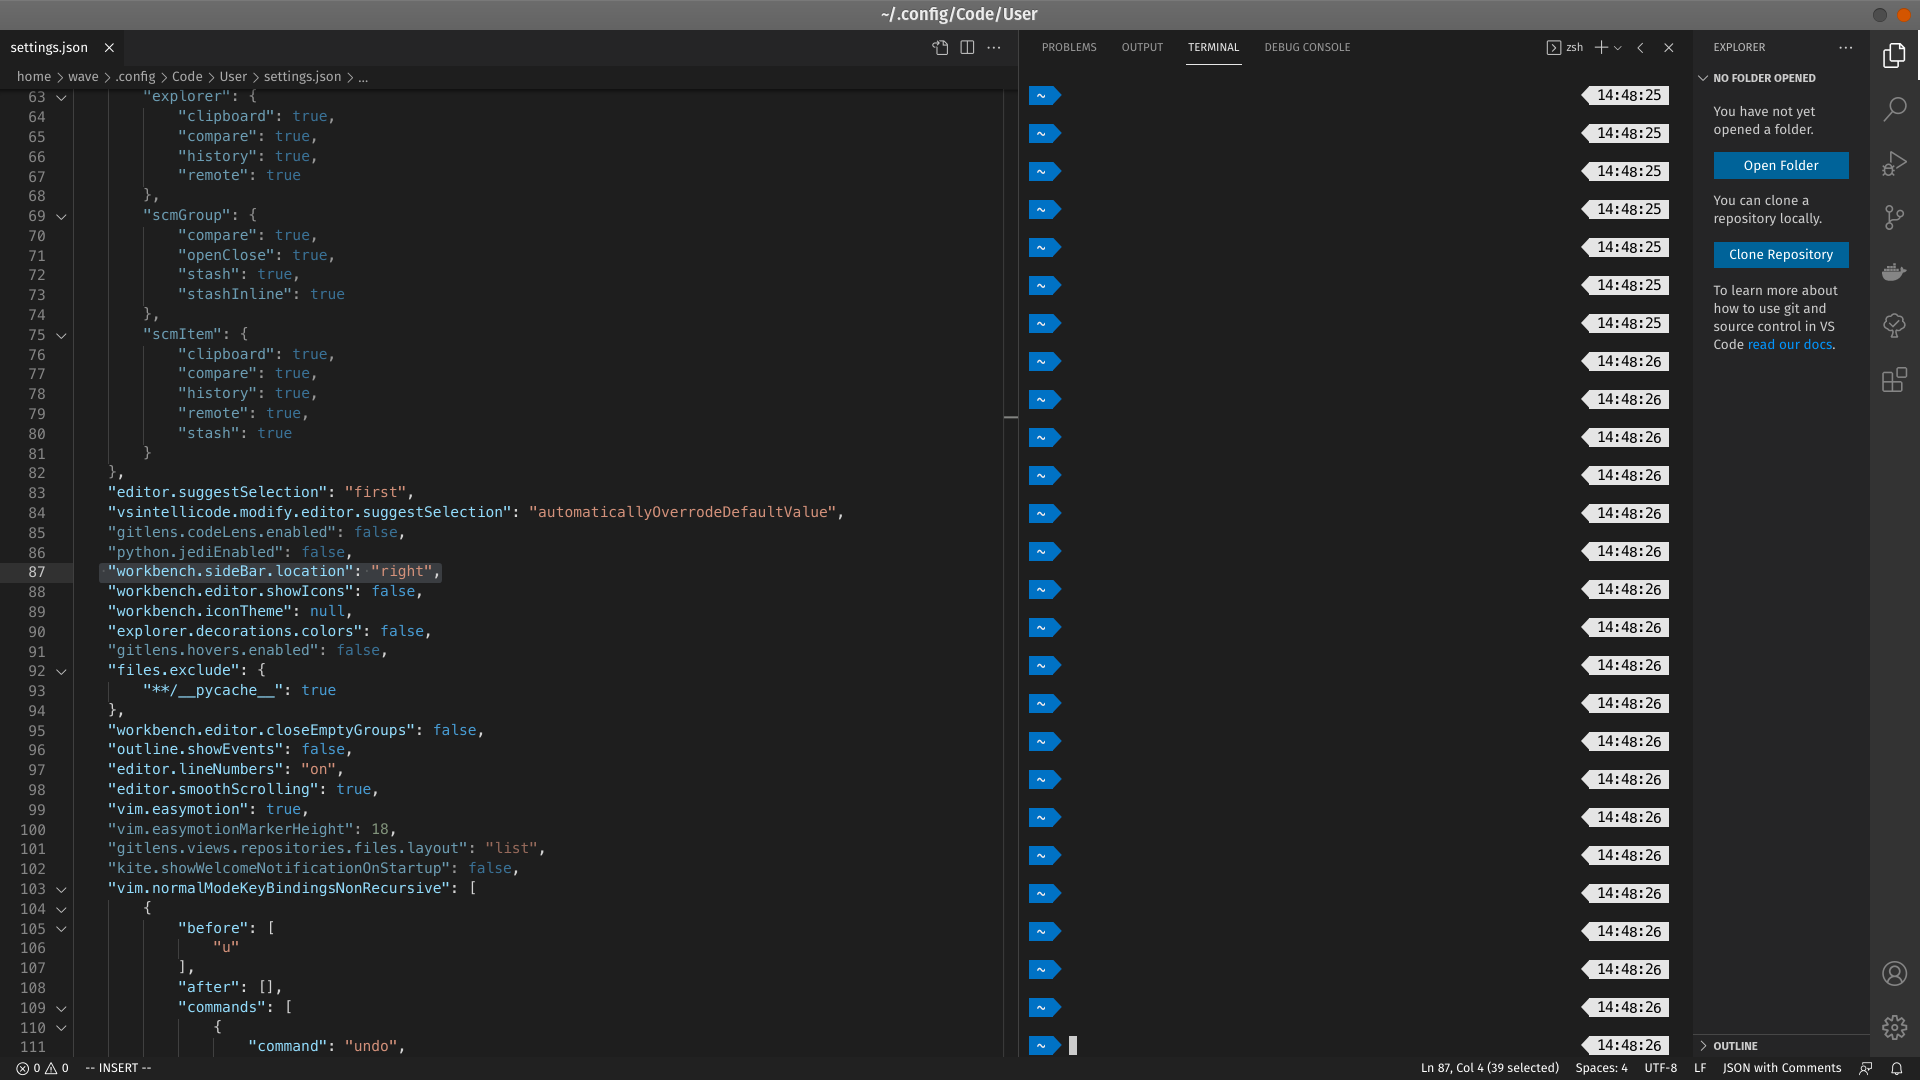The width and height of the screenshot is (1920, 1080).
Task: Open the Run and Debug view
Action: click(x=1894, y=163)
